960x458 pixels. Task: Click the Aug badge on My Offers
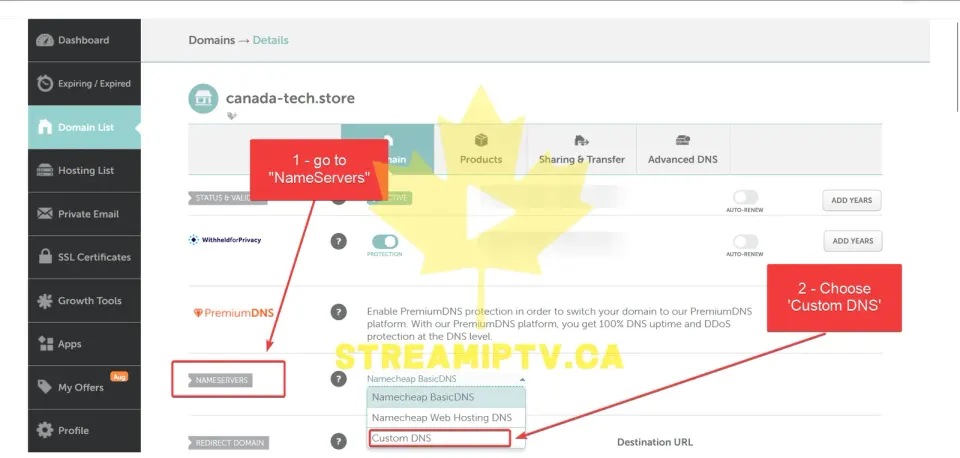click(119, 377)
